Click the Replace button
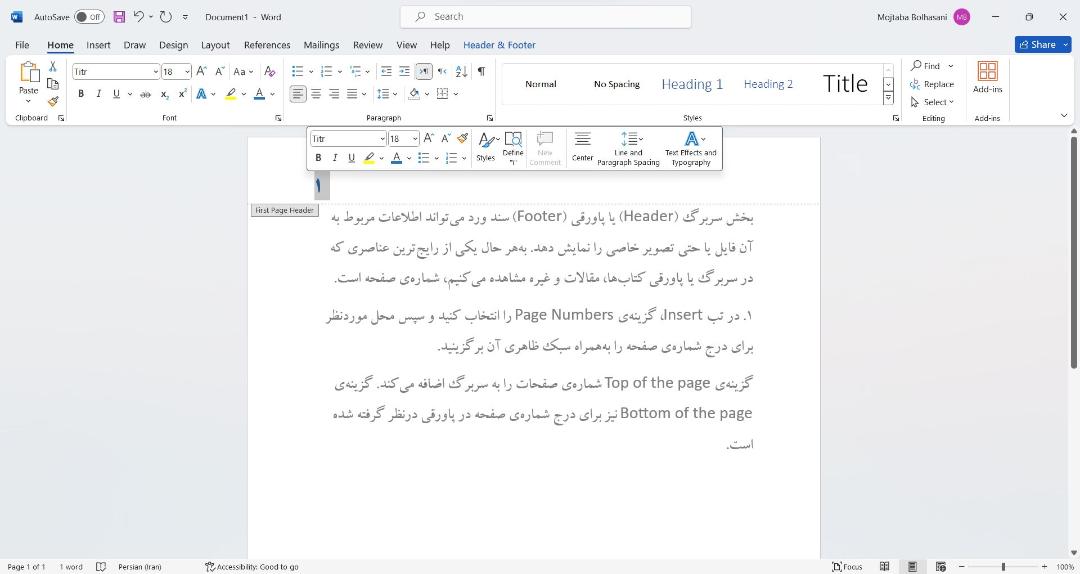Screen dimensions: 1080x574 (932, 84)
